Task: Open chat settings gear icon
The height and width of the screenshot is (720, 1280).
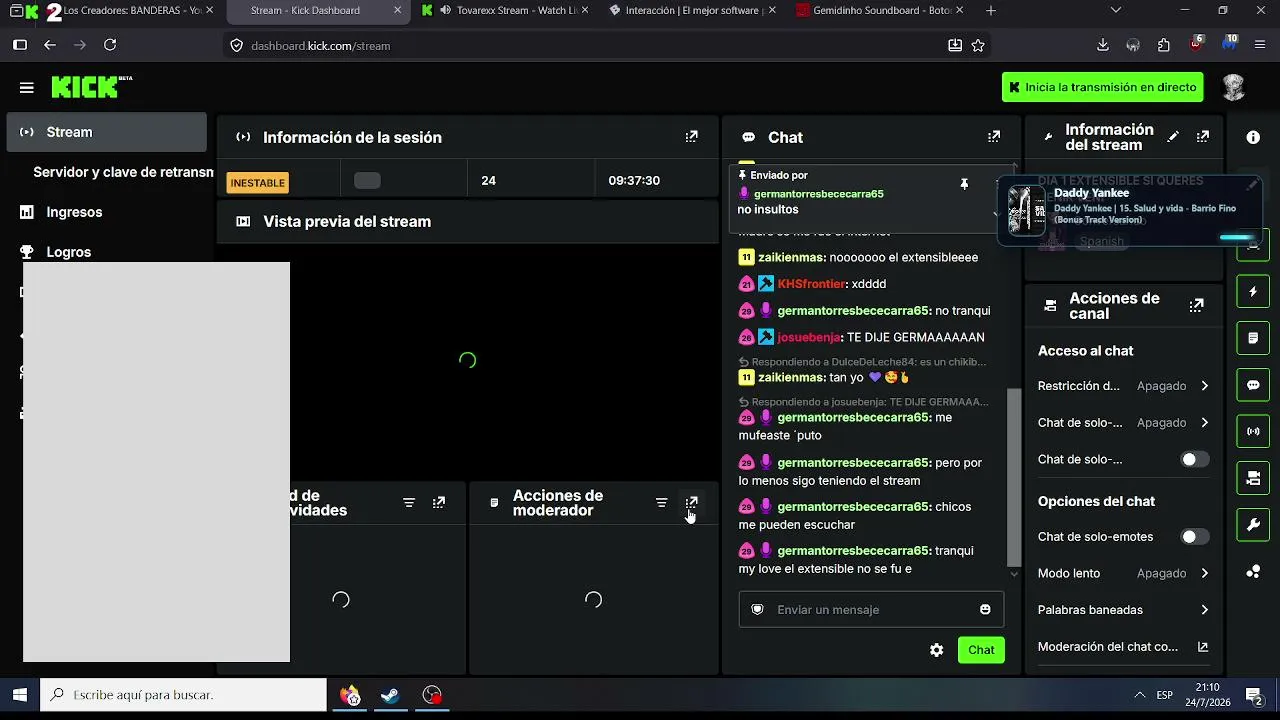Action: [936, 650]
